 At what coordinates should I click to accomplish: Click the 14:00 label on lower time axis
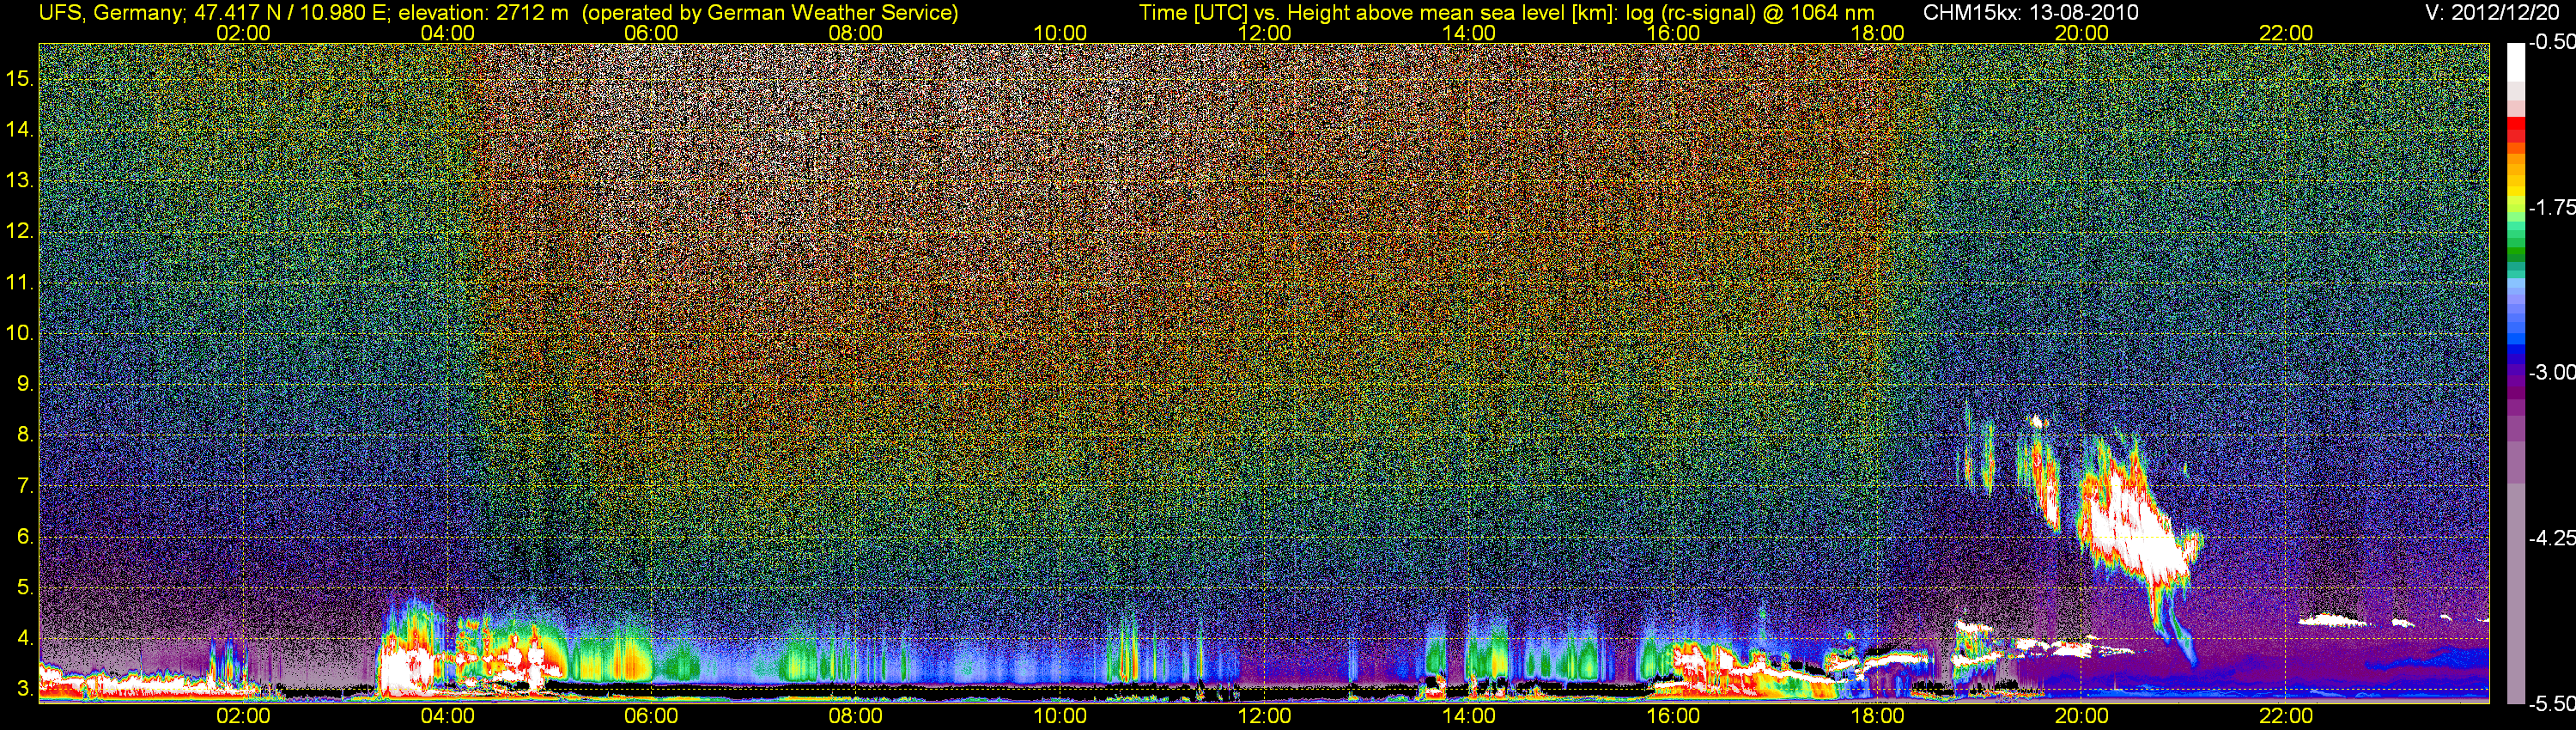click(1469, 716)
